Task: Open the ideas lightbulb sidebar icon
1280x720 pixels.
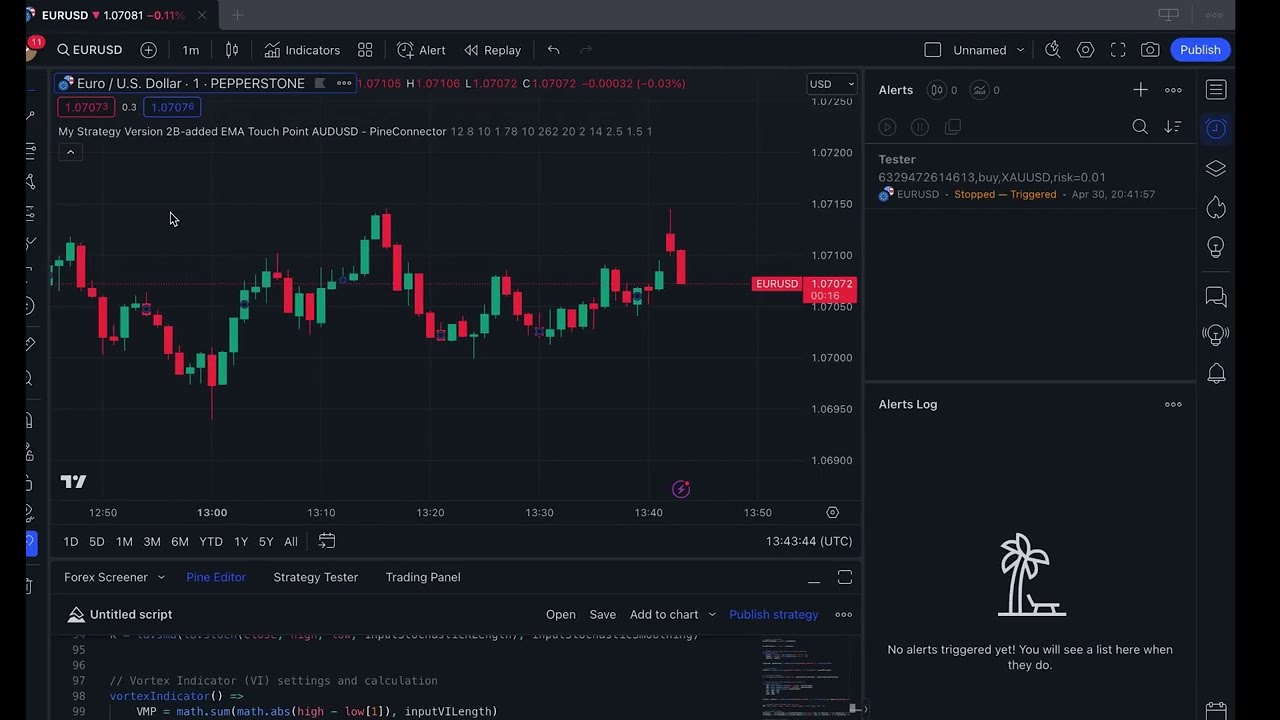Action: tap(1216, 247)
